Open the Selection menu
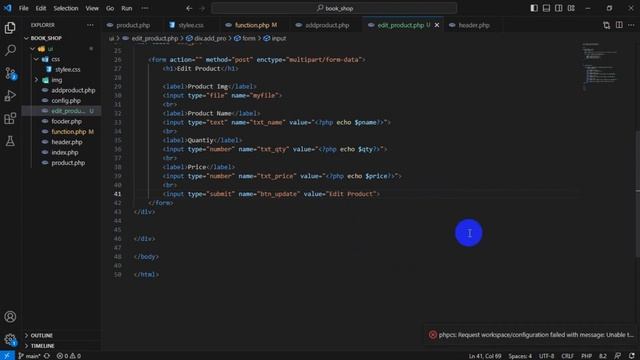 66,8
